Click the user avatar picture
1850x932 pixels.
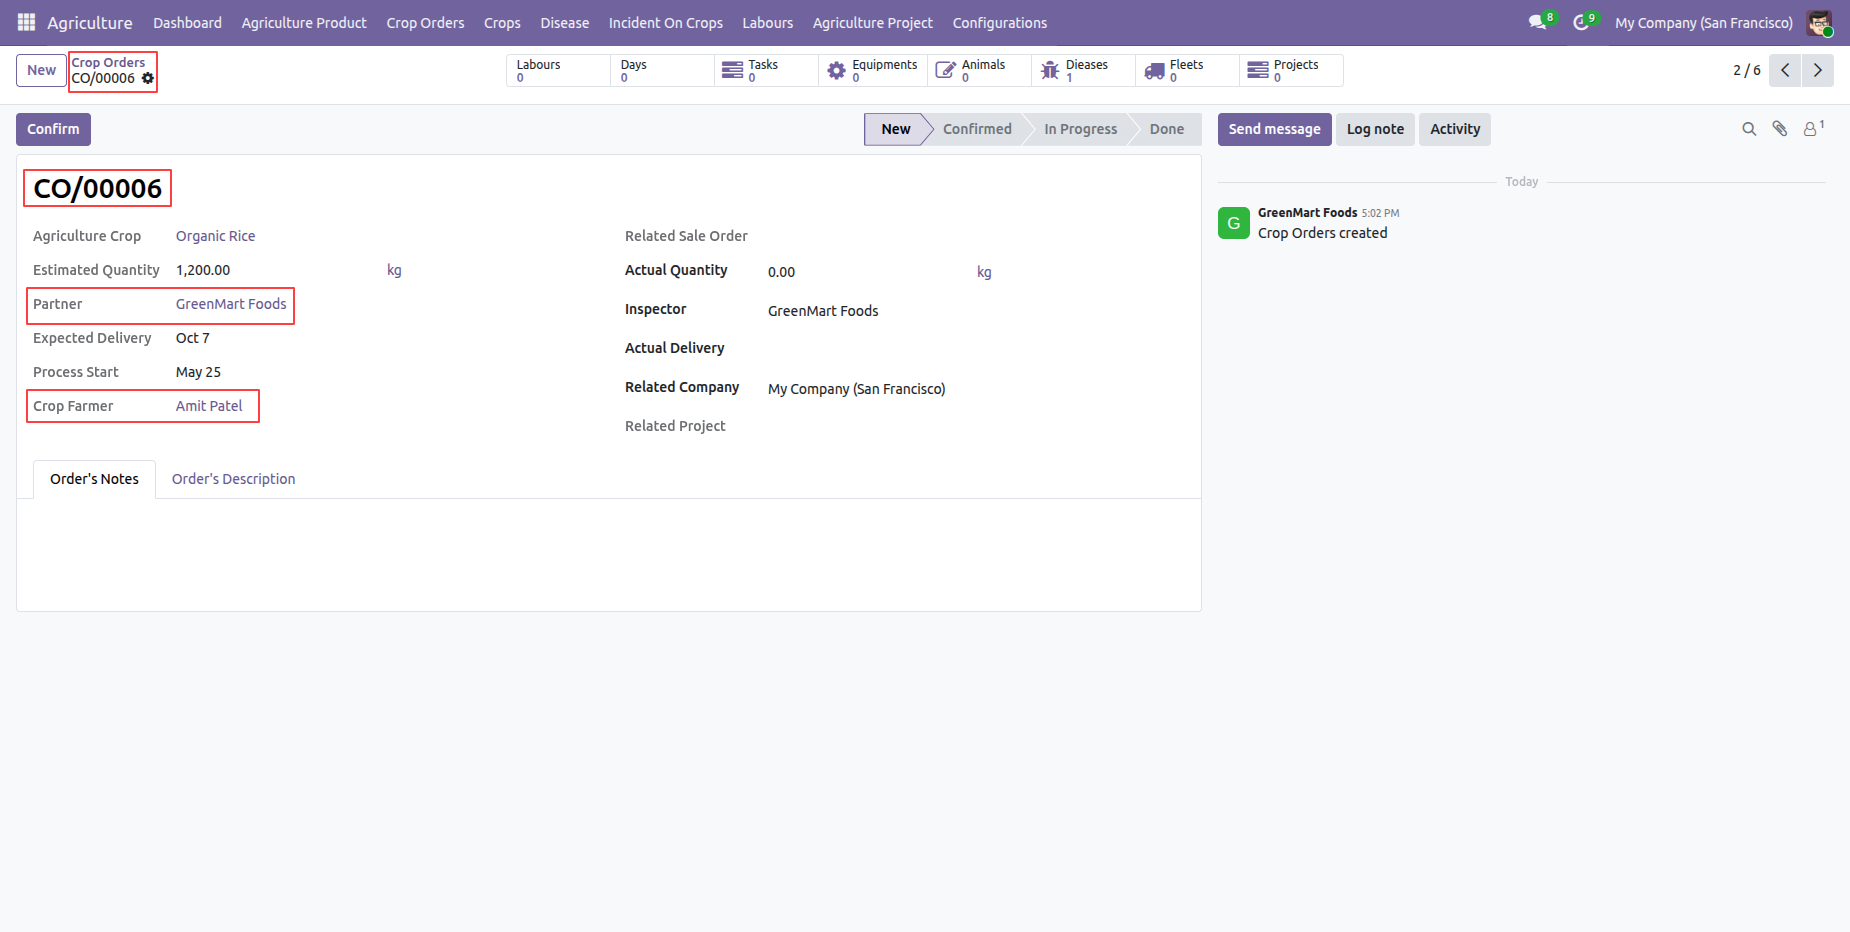tap(1819, 22)
